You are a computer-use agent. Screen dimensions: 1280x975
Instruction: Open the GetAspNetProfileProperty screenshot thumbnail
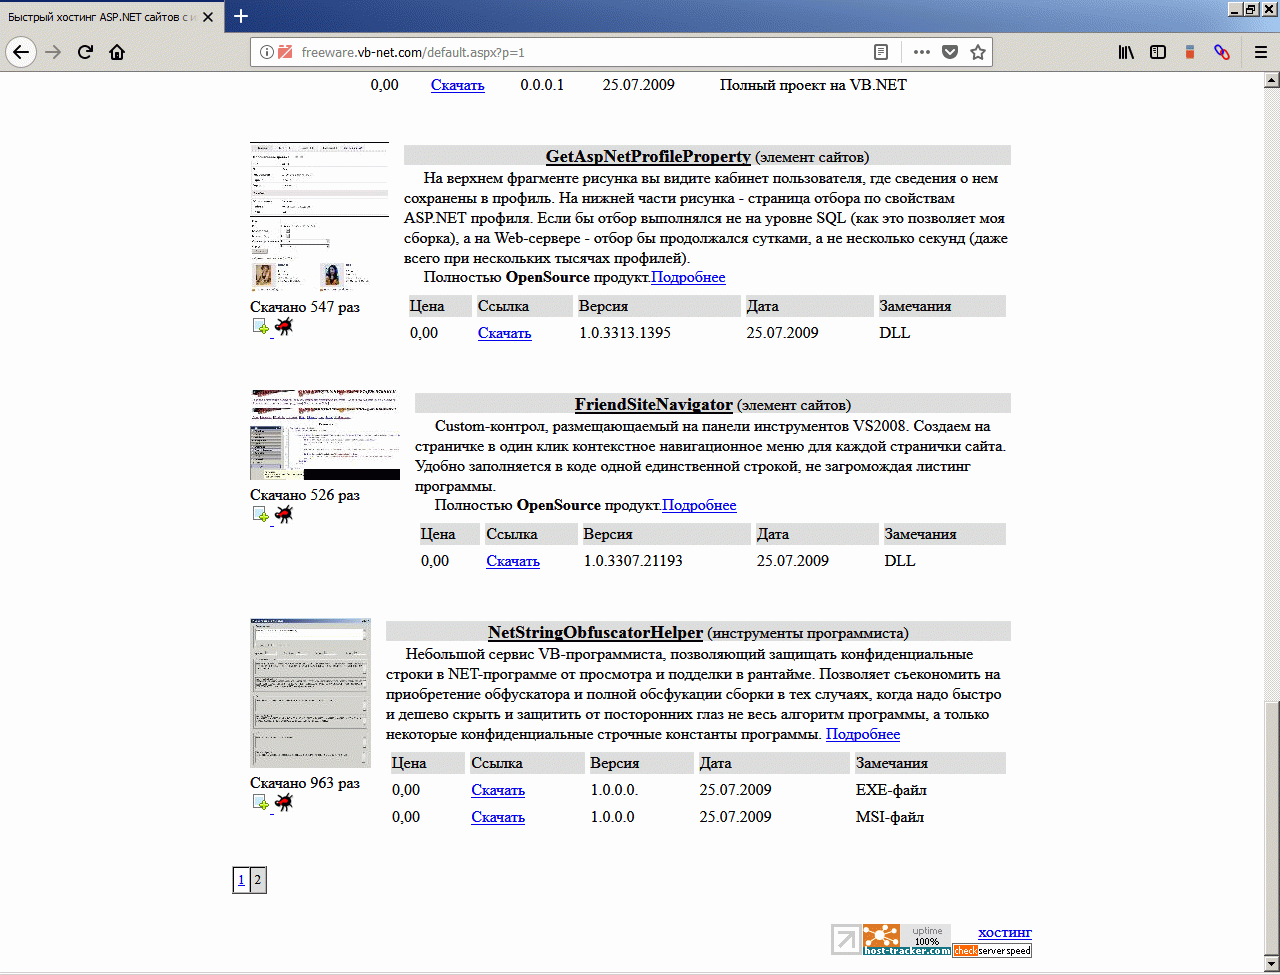(319, 217)
